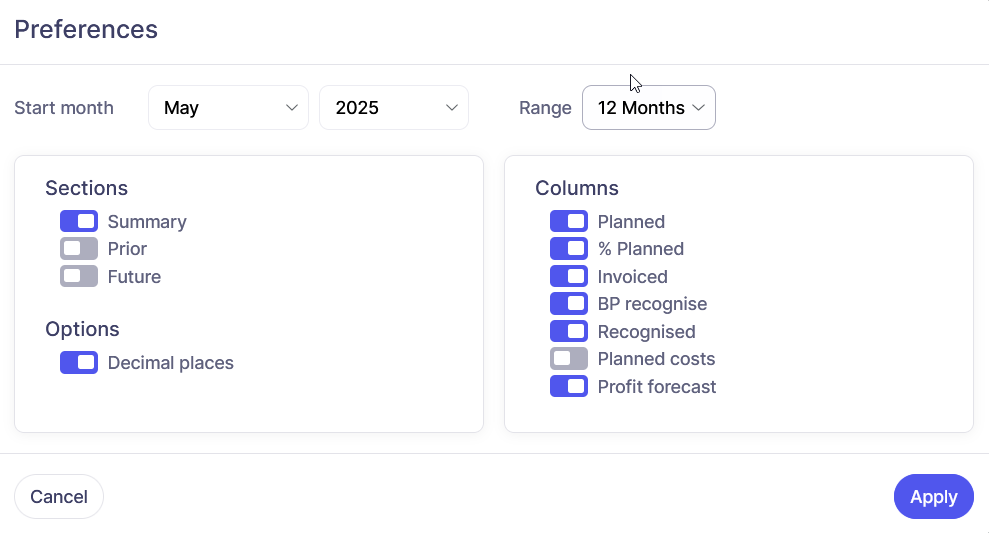This screenshot has width=989, height=533.
Task: Click the Cancel button
Action: [x=59, y=497]
